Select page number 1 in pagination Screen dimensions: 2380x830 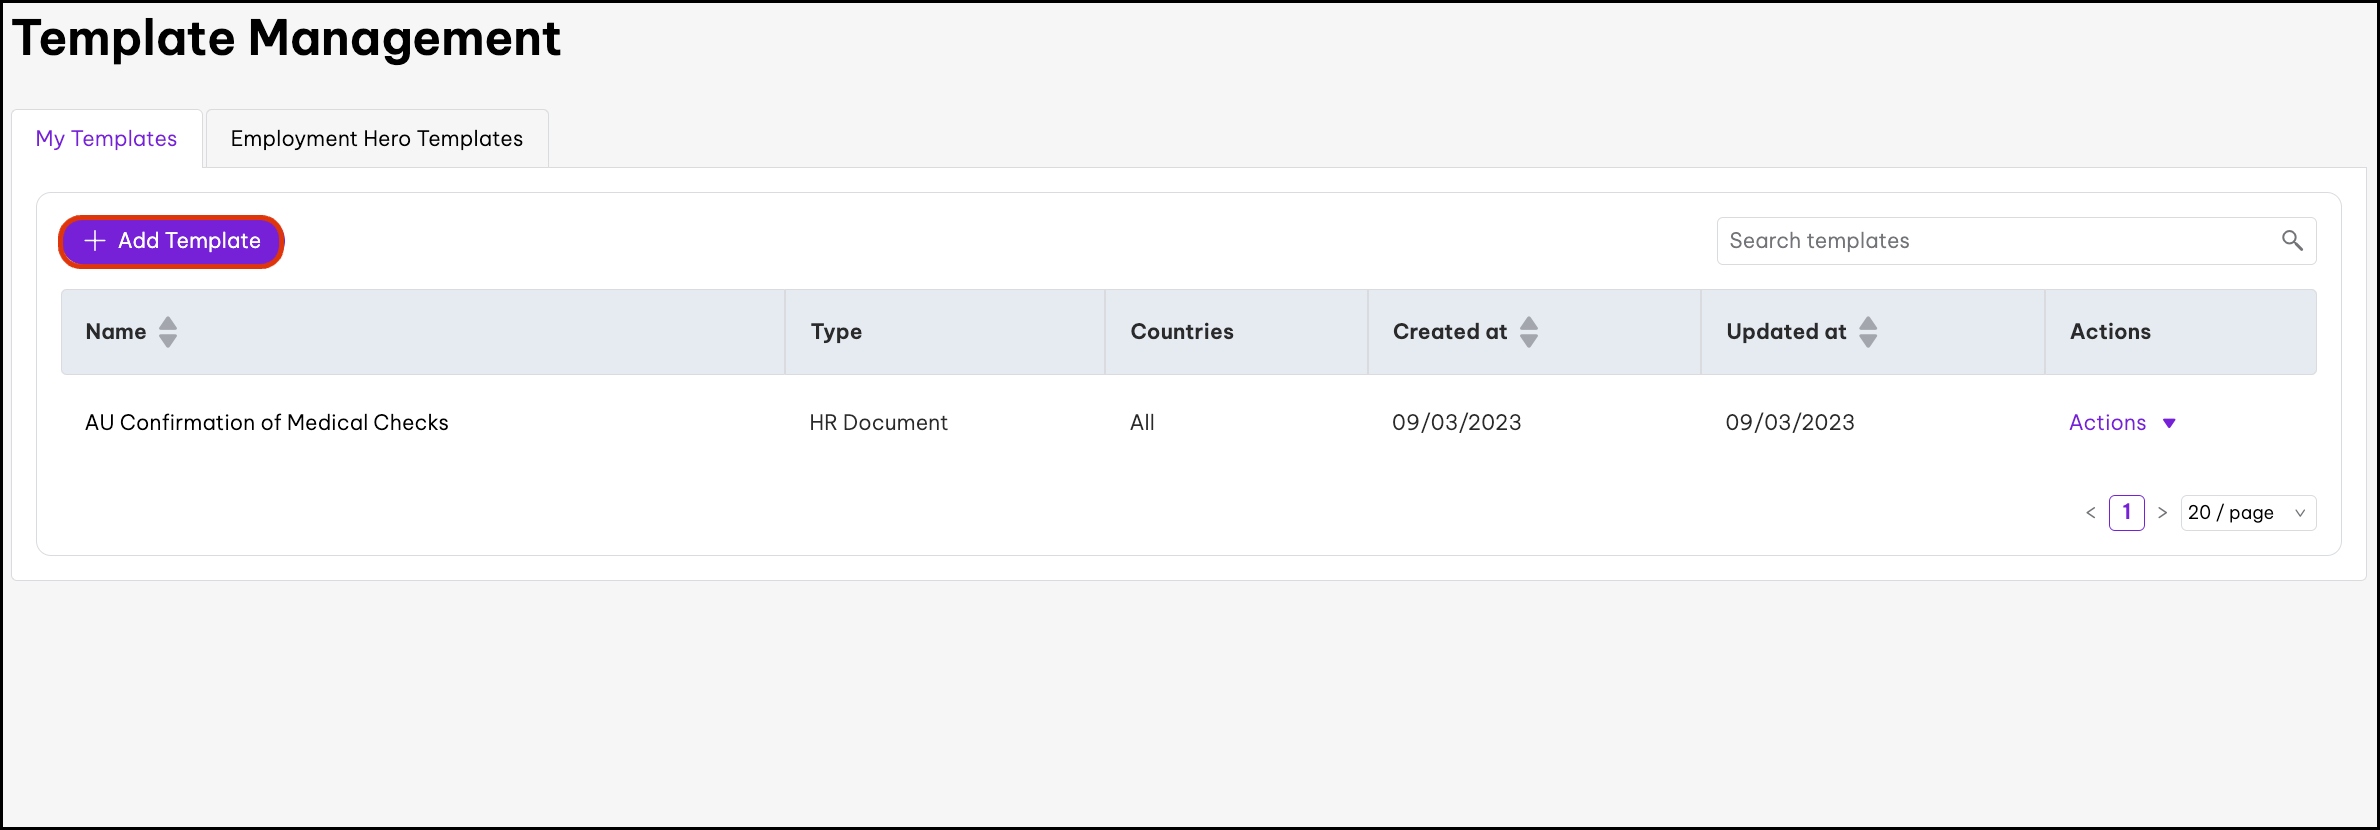2126,513
